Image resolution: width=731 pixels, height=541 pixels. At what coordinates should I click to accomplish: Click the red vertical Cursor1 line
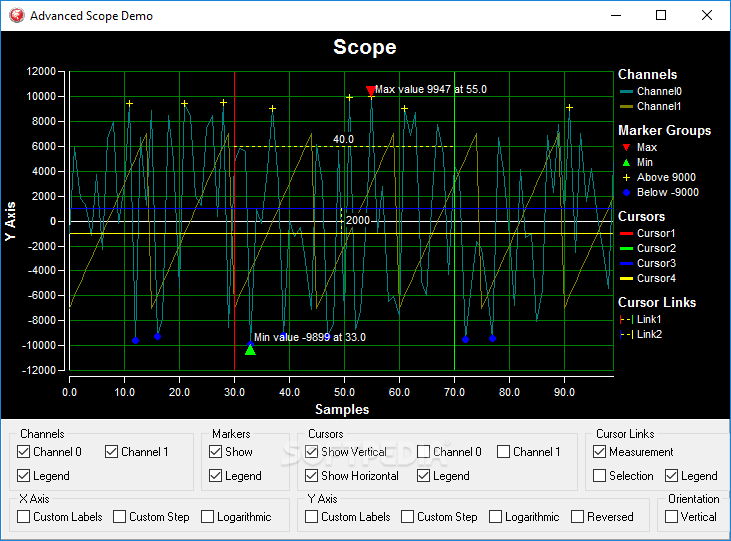tap(234, 261)
